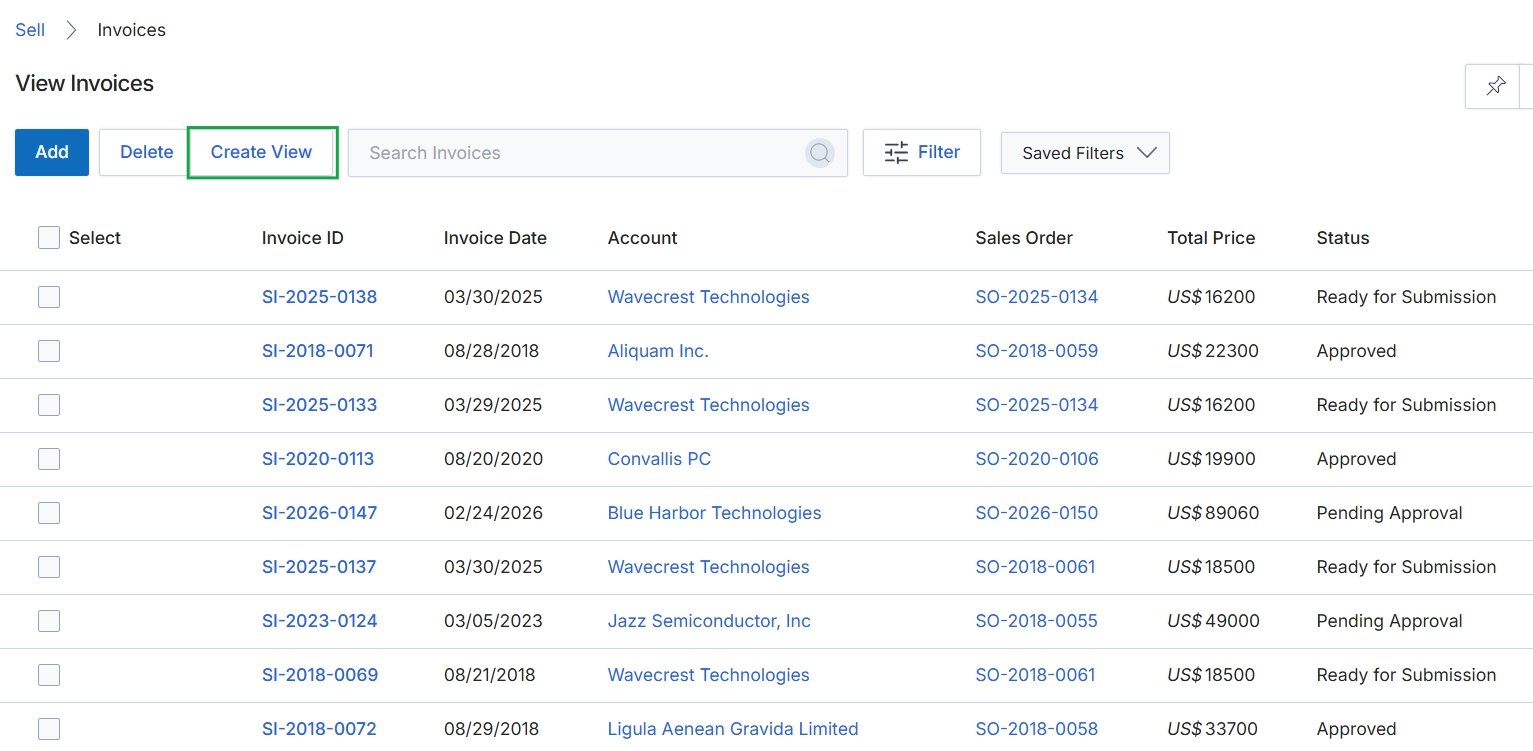
Task: Check the box for invoice SI-2026-0147
Action: click(49, 513)
